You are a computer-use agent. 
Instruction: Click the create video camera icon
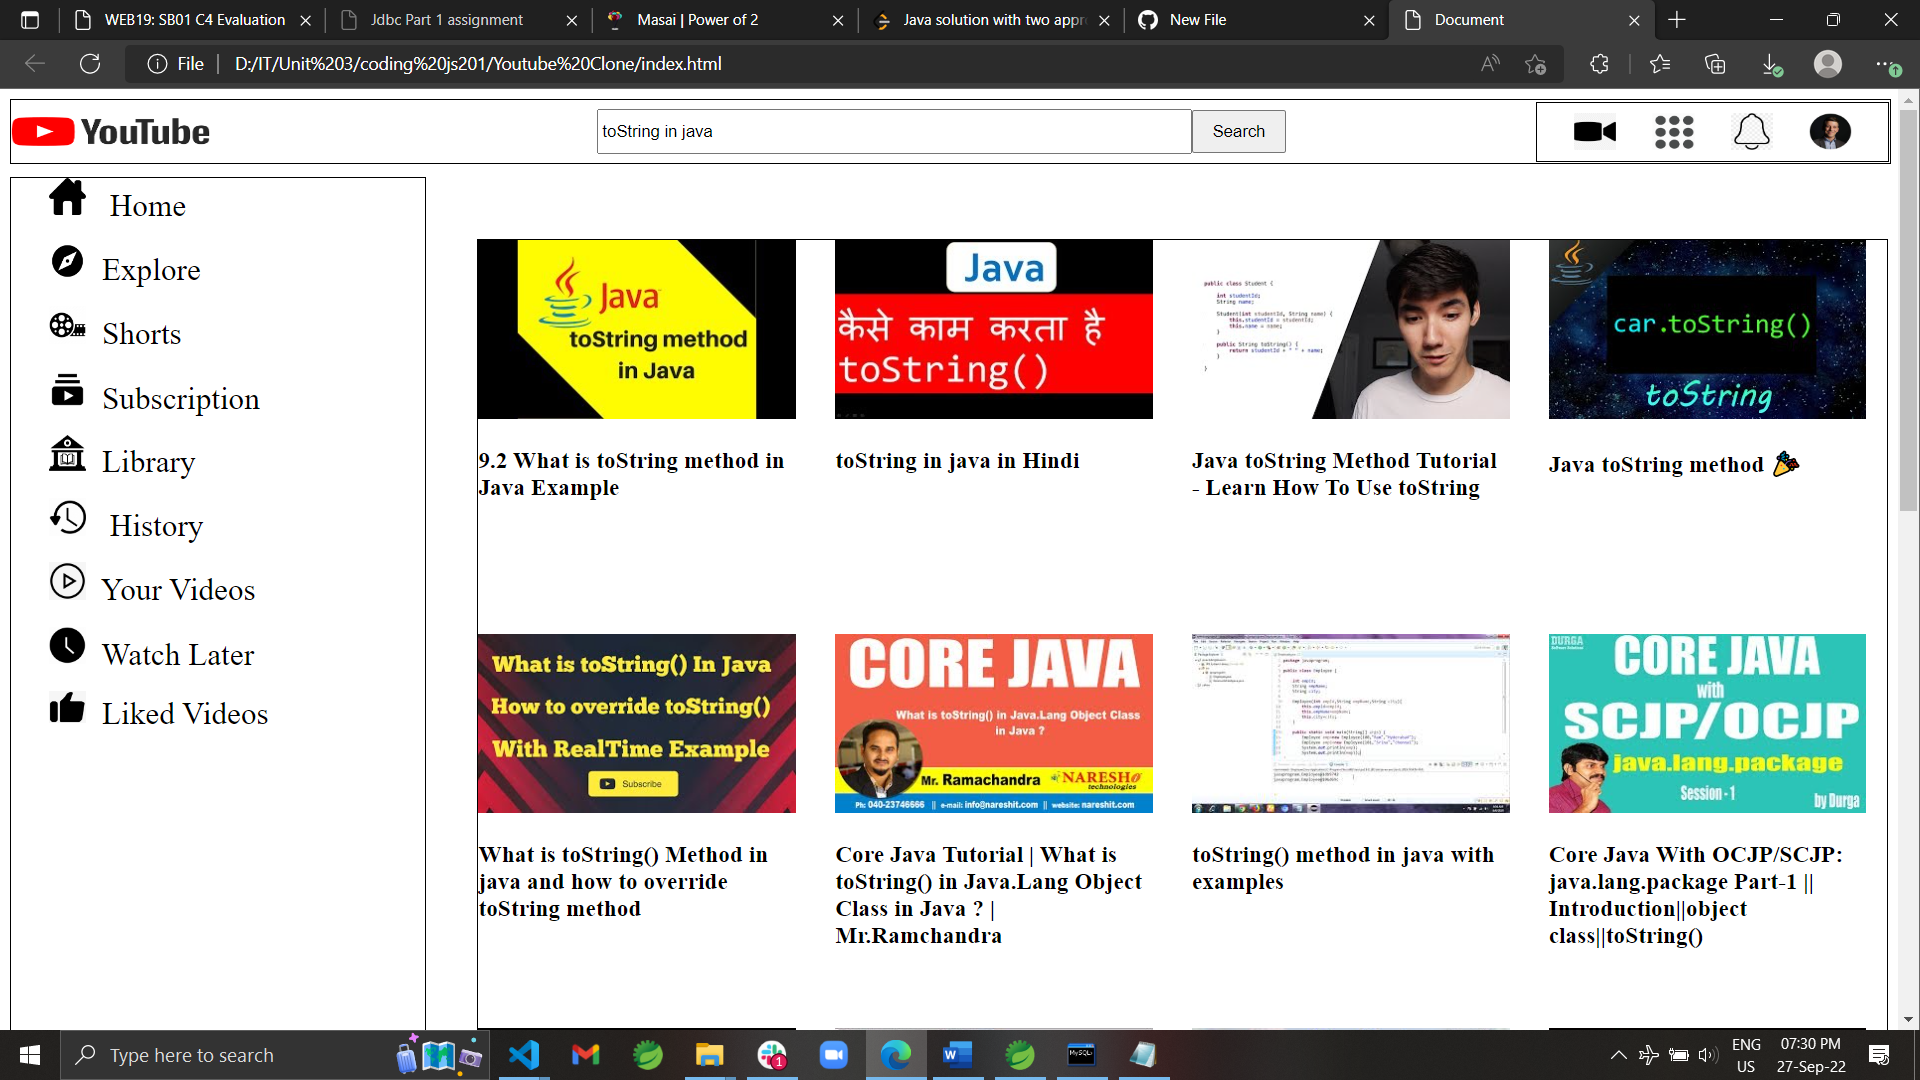1592,131
